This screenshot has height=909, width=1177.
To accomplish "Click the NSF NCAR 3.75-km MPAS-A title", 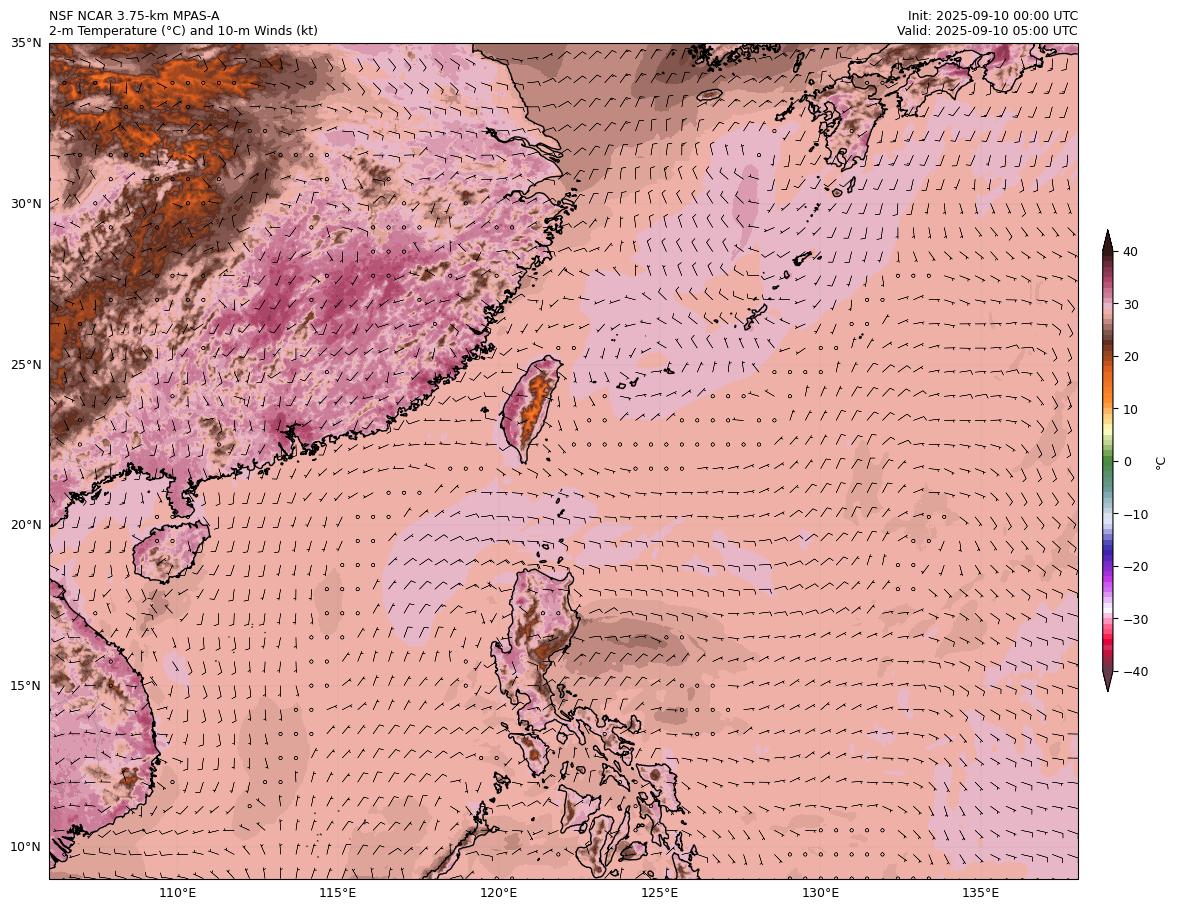I will coord(134,15).
